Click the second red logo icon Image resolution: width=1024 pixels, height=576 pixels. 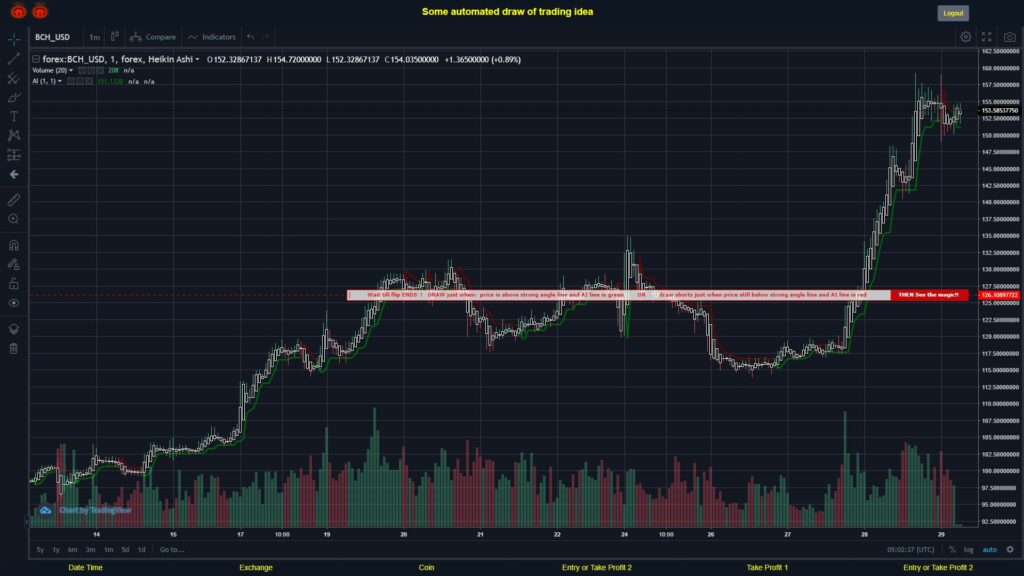click(40, 11)
